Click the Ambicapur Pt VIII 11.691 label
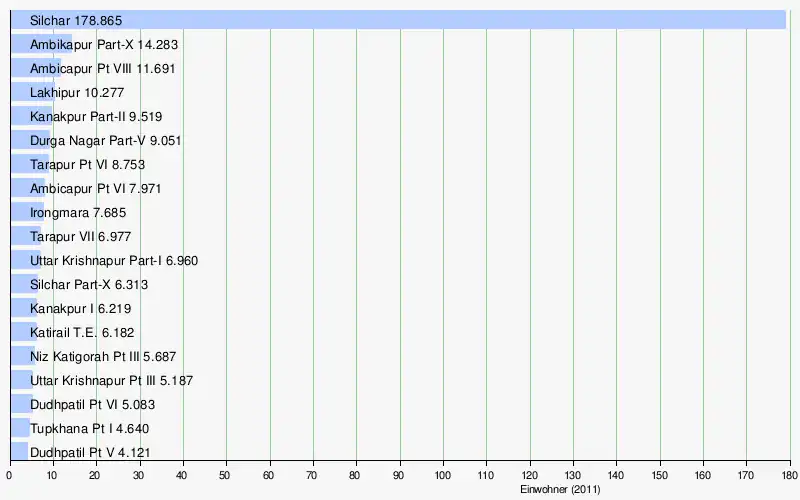The width and height of the screenshot is (800, 500). (x=103, y=68)
